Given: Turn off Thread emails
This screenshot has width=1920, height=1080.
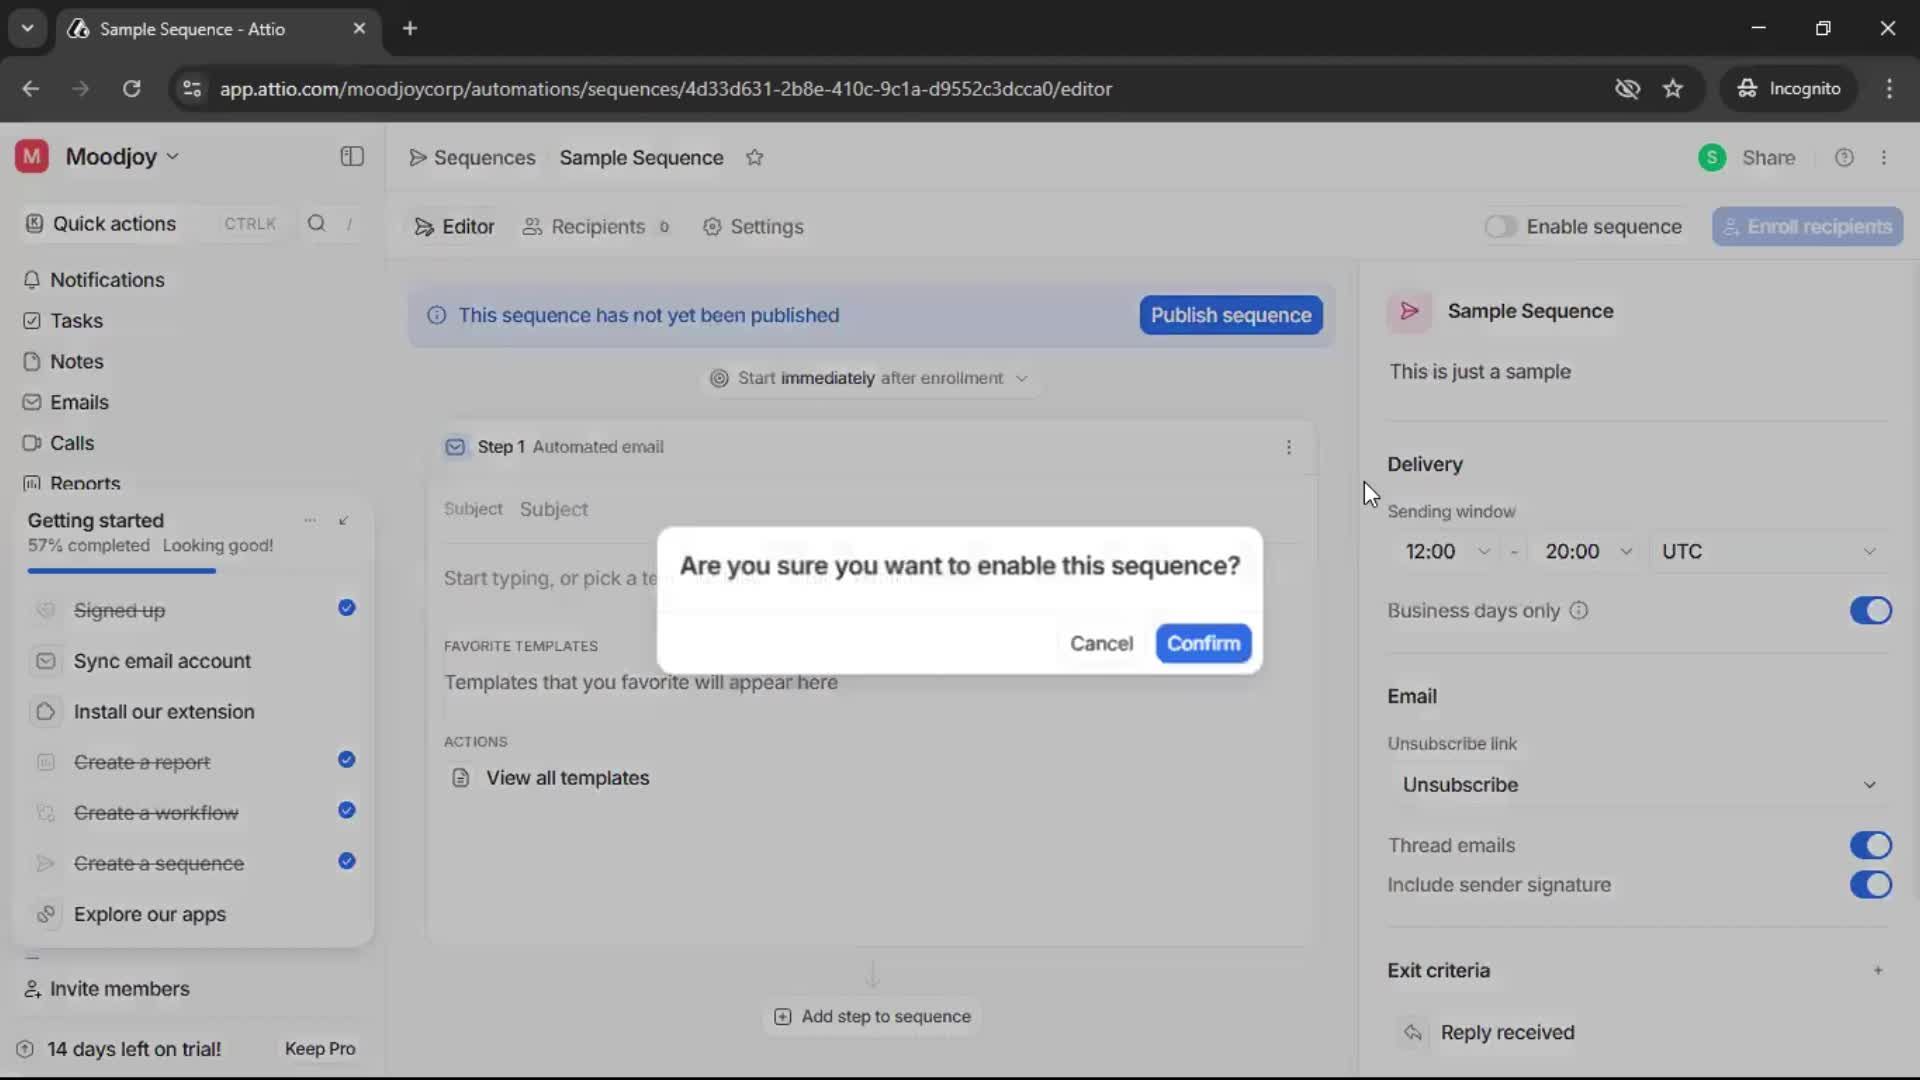Looking at the screenshot, I should click(x=1871, y=845).
